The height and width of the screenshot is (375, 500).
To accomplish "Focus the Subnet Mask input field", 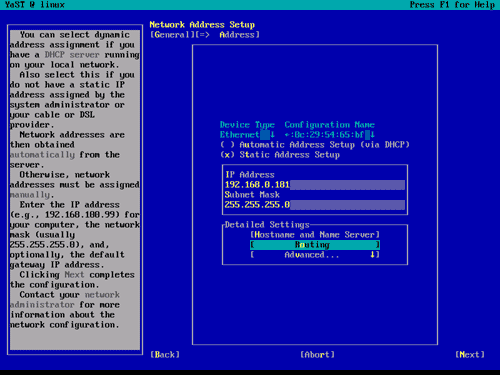I will click(315, 205).
